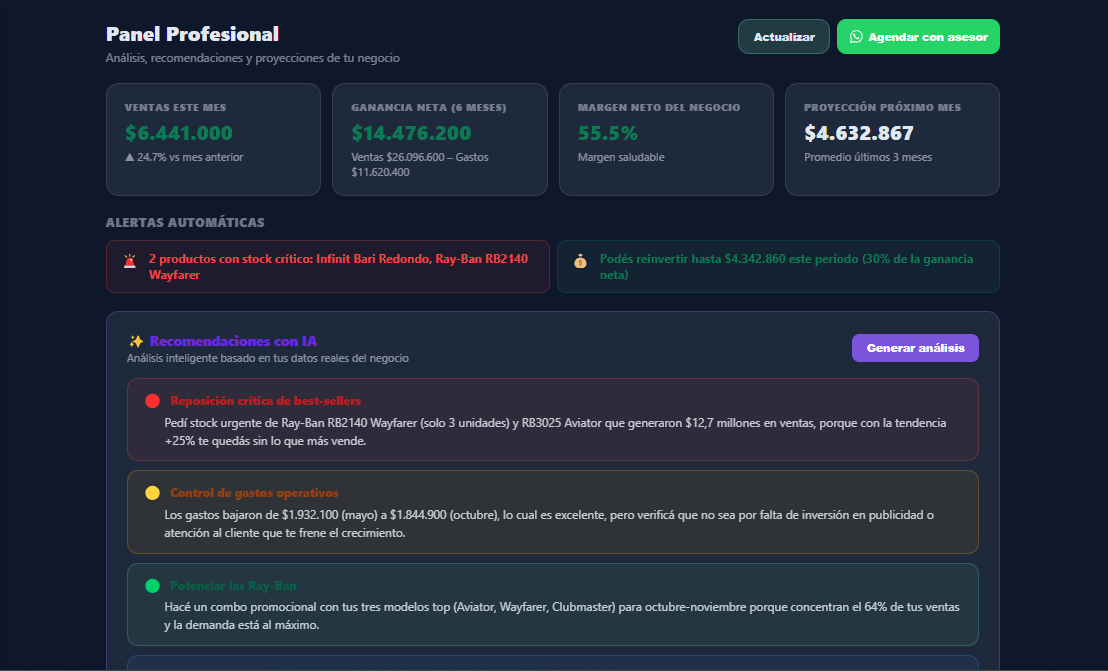Viewport: 1108px width, 671px height.
Task: Click the sparkles icon beside Recomendaciones con IA
Action: pyautogui.click(x=136, y=341)
